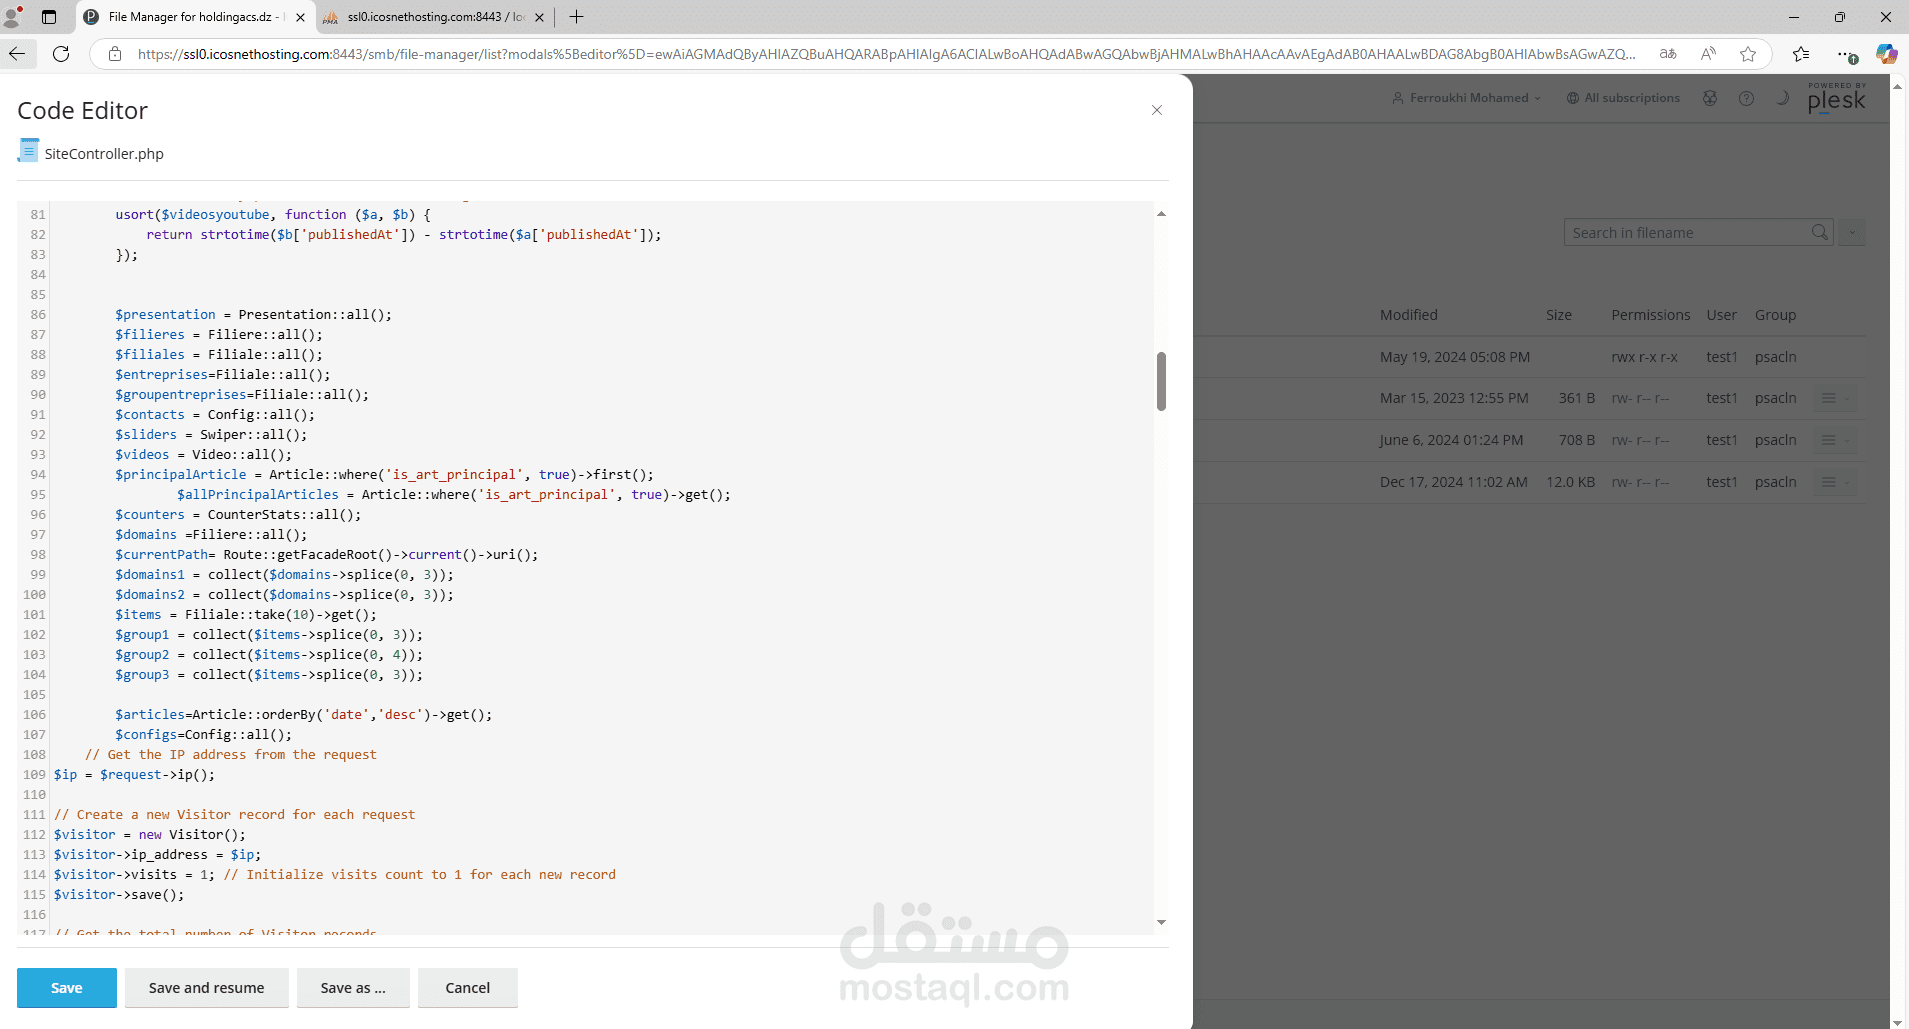Click the usort function line 81
1909x1029 pixels.
tap(273, 215)
